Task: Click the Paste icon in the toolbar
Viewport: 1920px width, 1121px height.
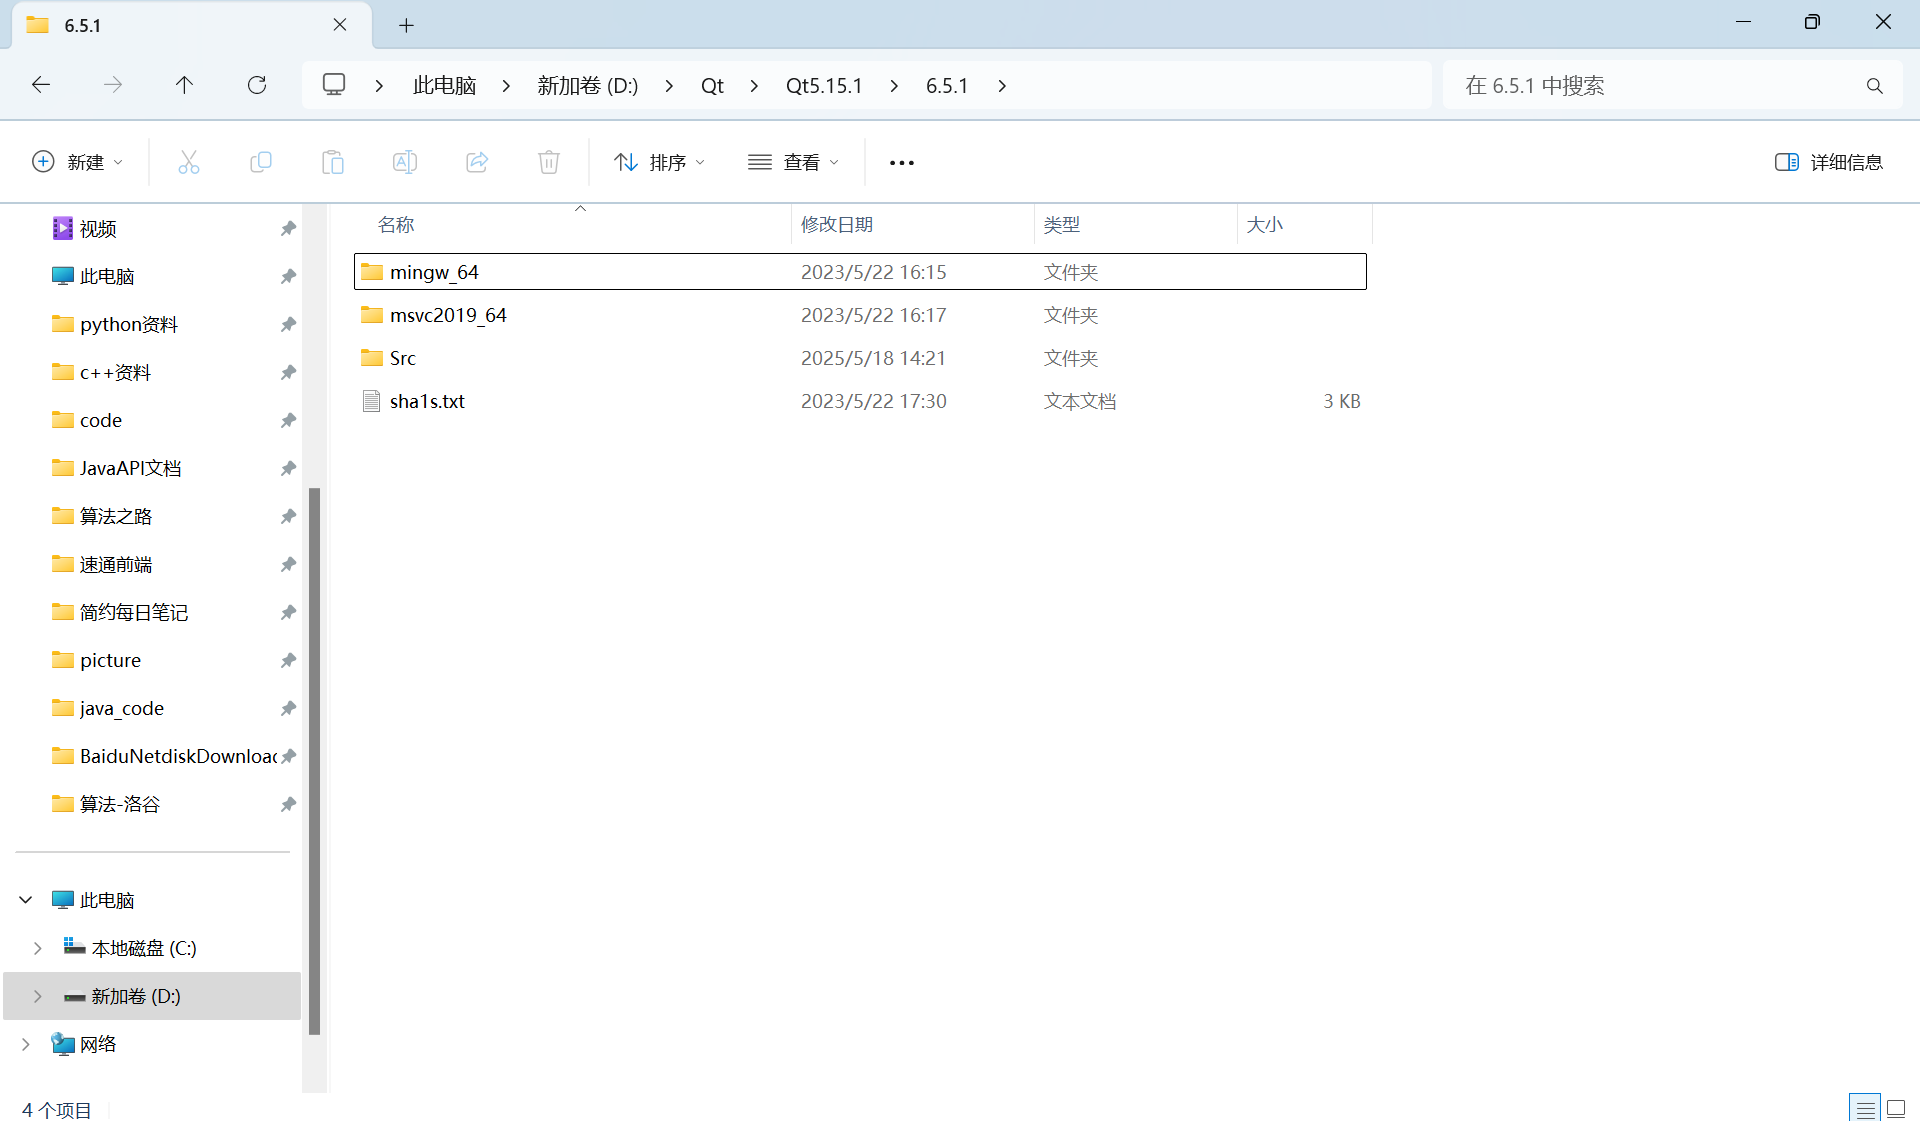Action: click(333, 162)
